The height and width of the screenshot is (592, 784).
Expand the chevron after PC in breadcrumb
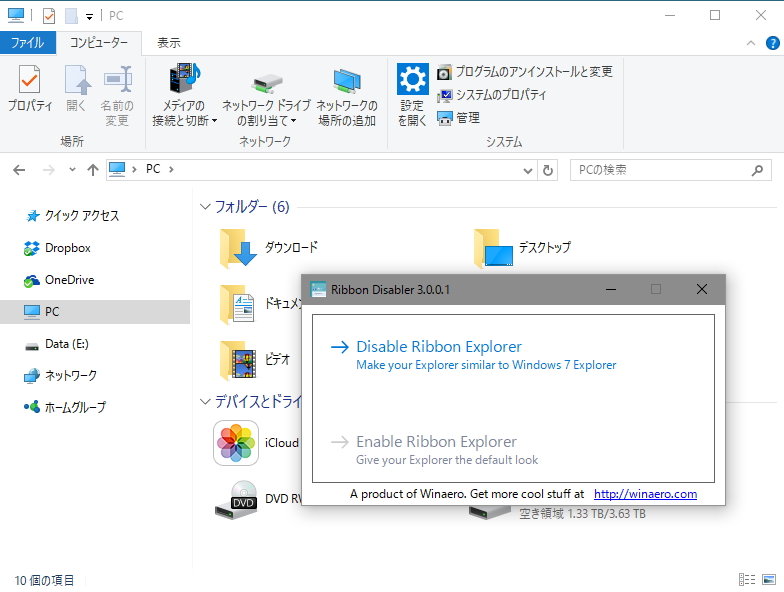click(x=172, y=170)
